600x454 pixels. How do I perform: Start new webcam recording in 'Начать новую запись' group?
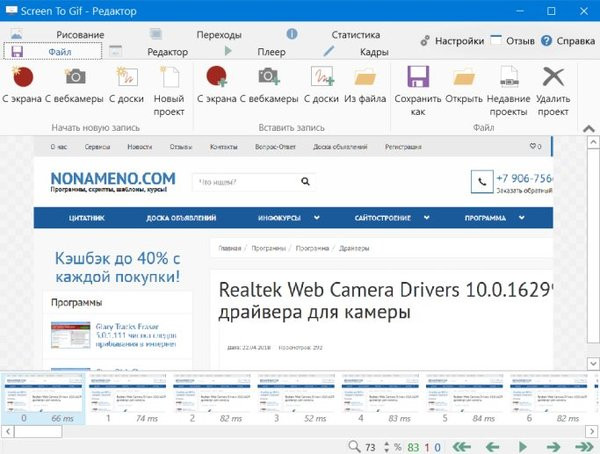coord(74,77)
